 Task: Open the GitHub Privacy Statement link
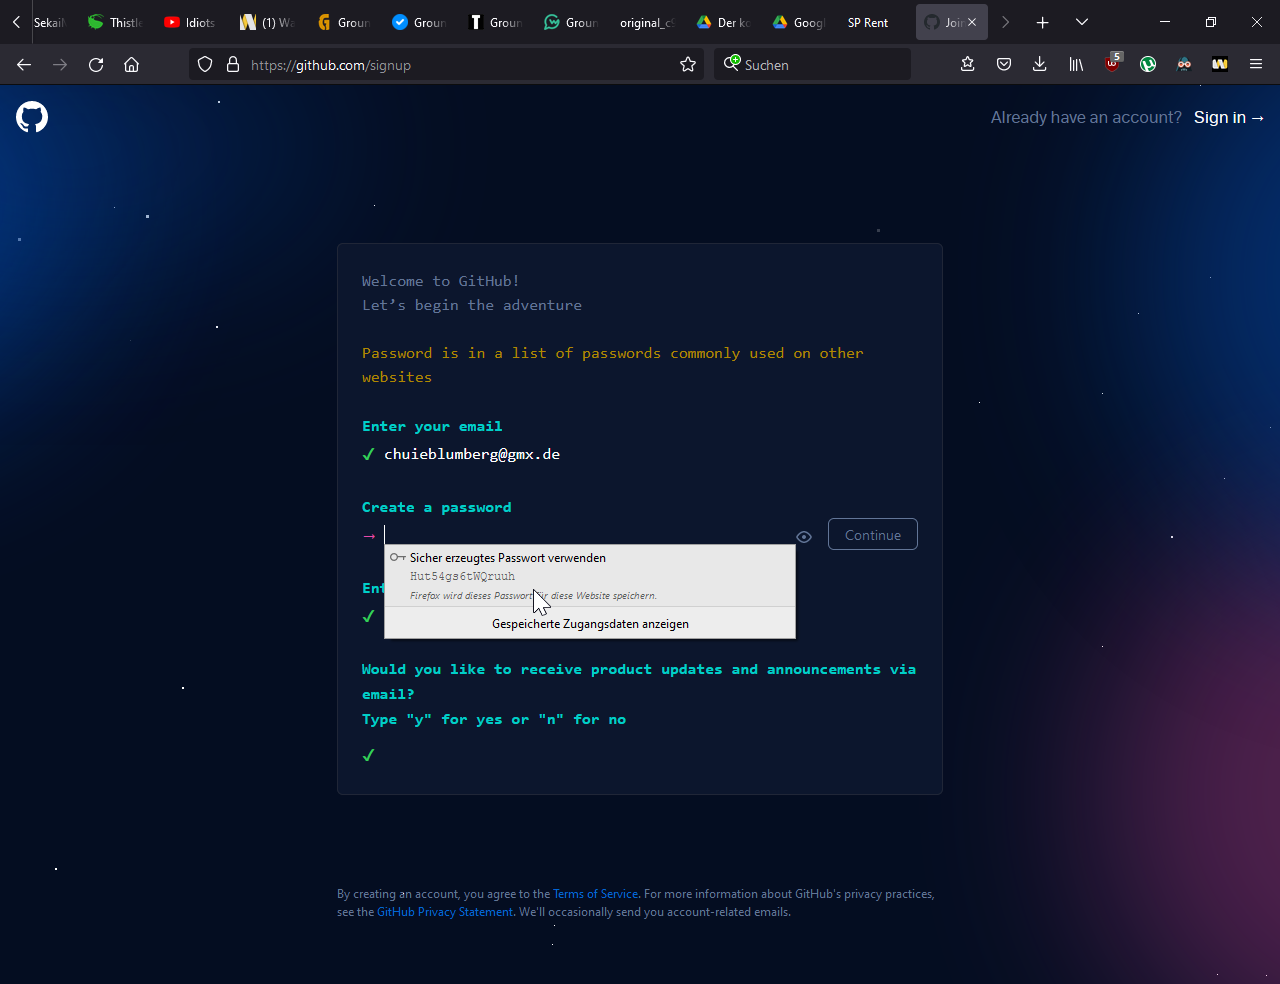click(445, 912)
